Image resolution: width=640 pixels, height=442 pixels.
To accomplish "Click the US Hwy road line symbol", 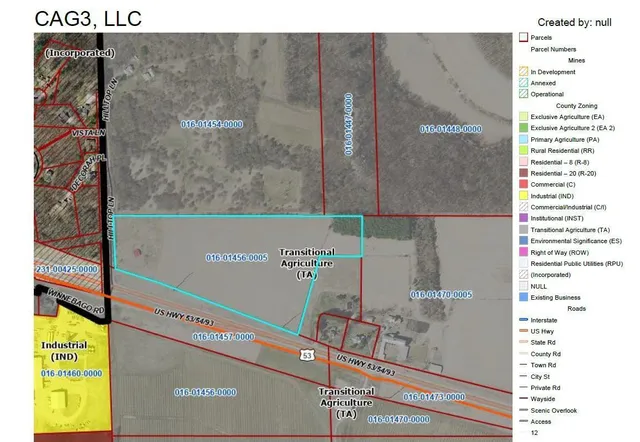I will tap(522, 330).
